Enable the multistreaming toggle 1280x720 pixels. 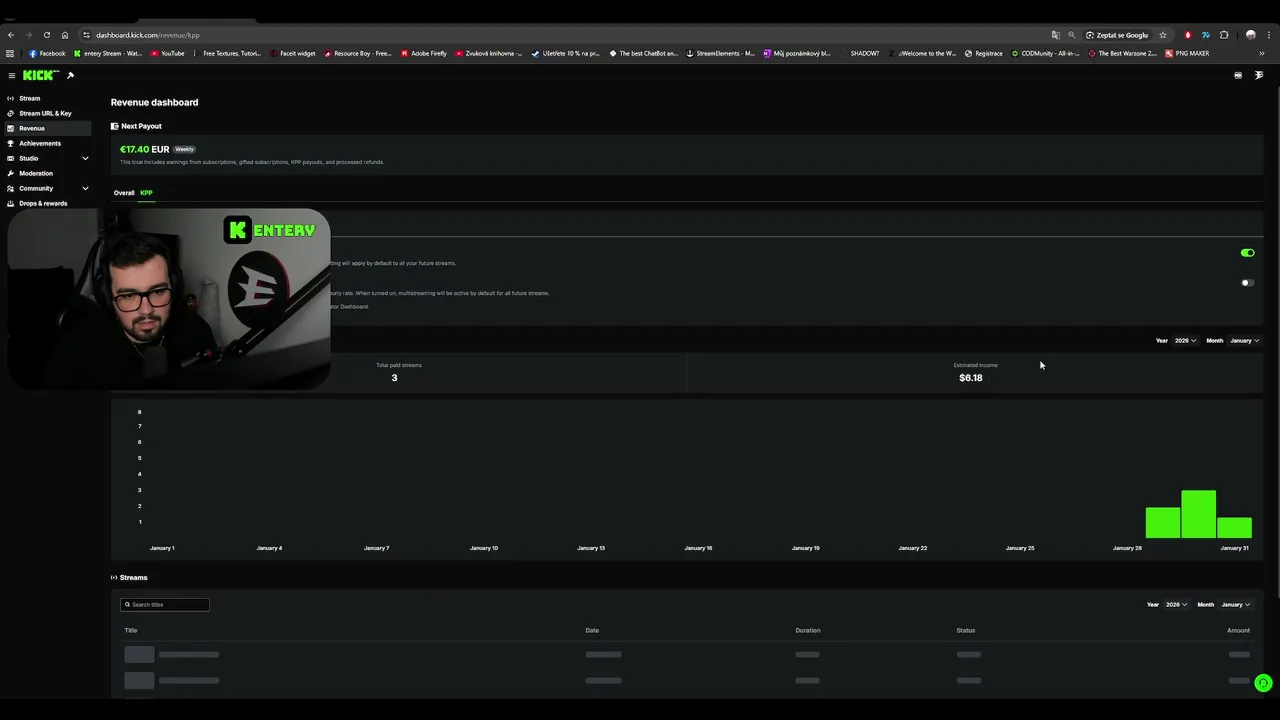pos(1247,283)
